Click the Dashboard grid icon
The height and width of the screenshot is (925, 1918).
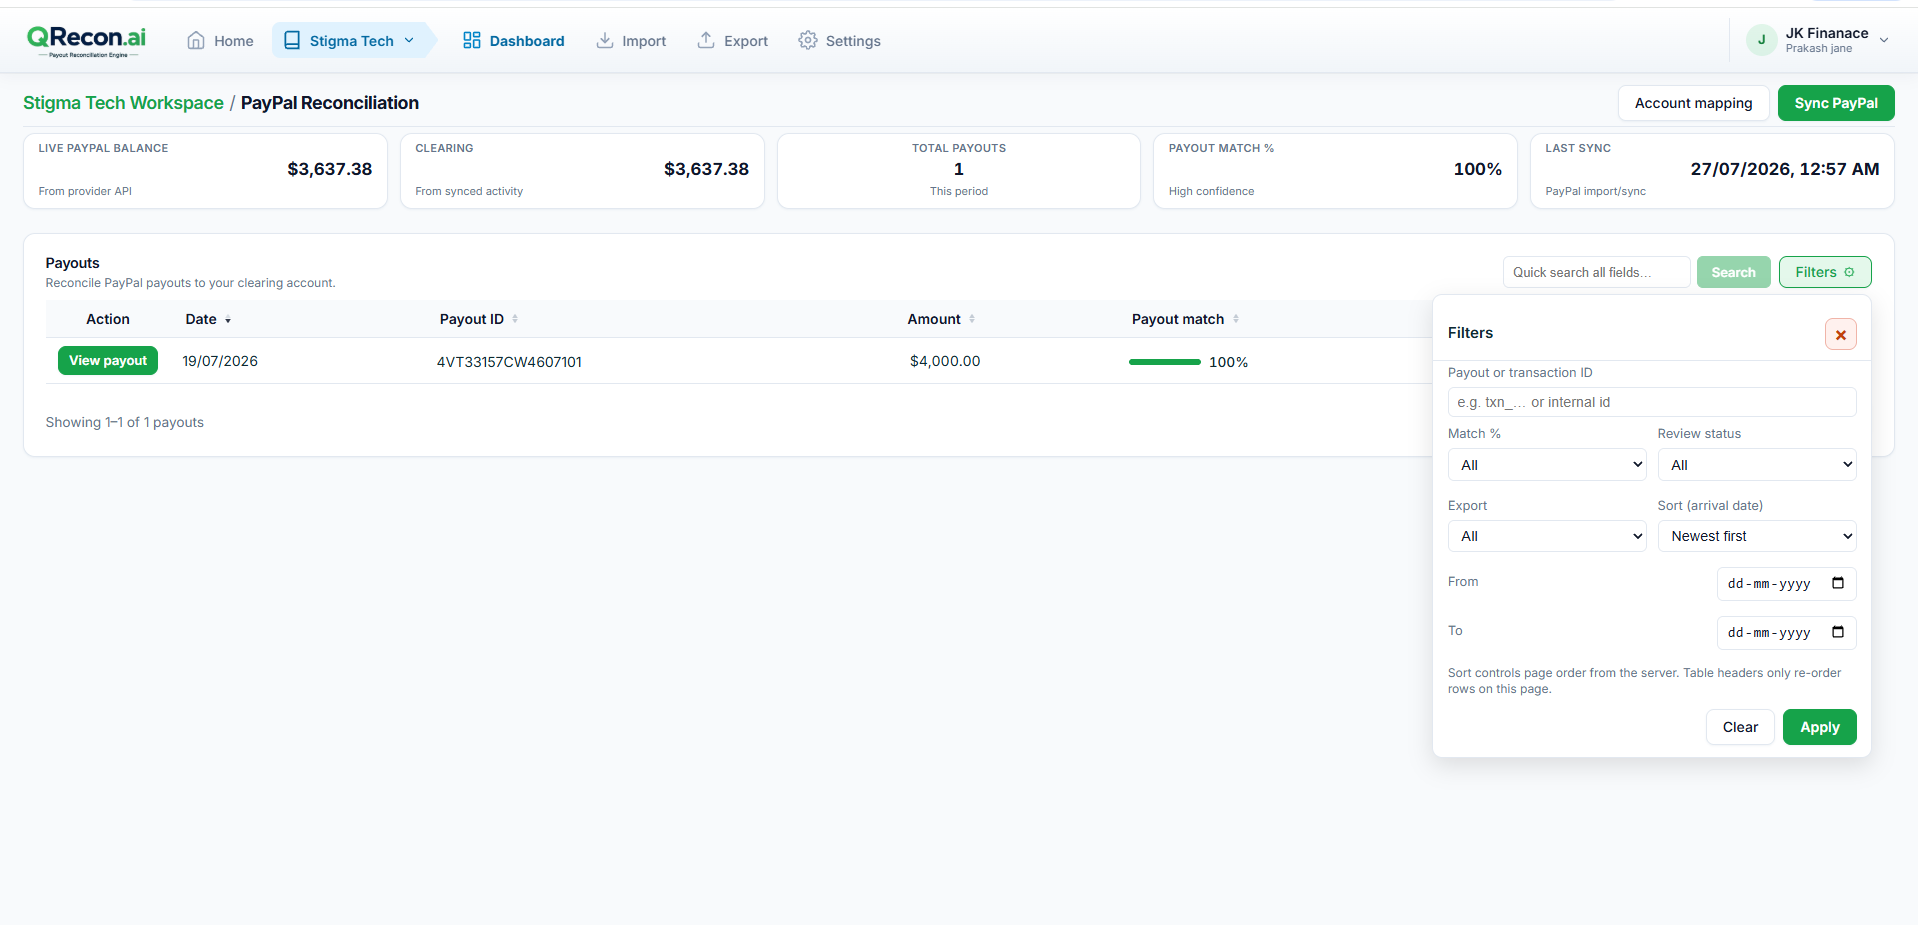point(472,40)
